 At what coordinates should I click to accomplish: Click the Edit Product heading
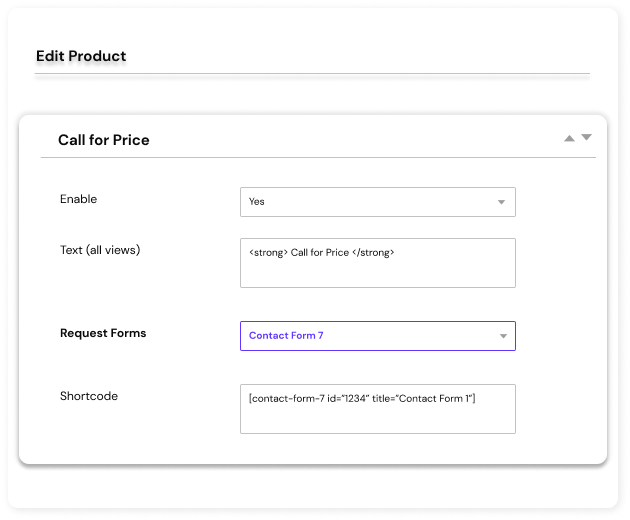81,56
